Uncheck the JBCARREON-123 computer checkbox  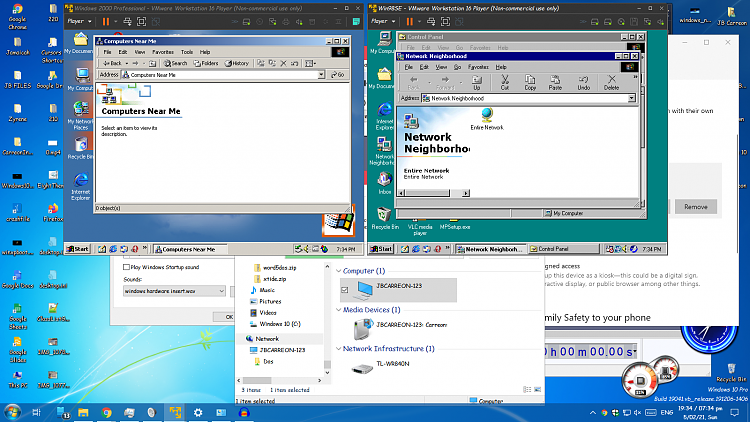pyautogui.click(x=345, y=290)
